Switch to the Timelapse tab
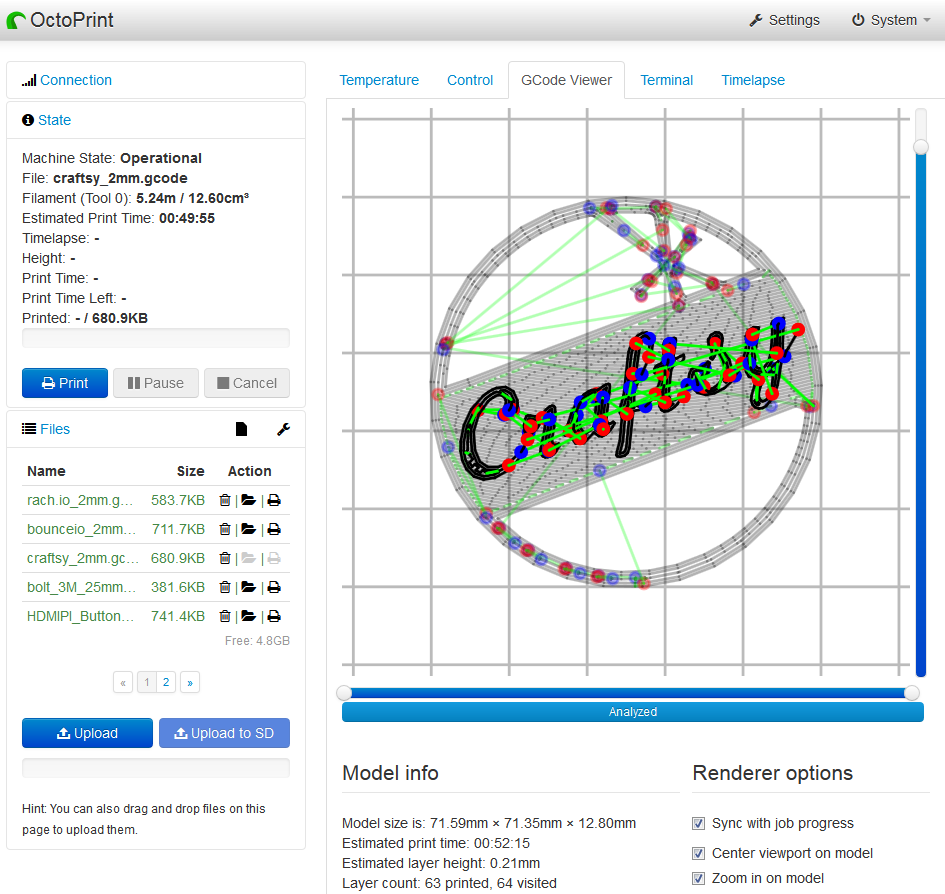 (753, 80)
